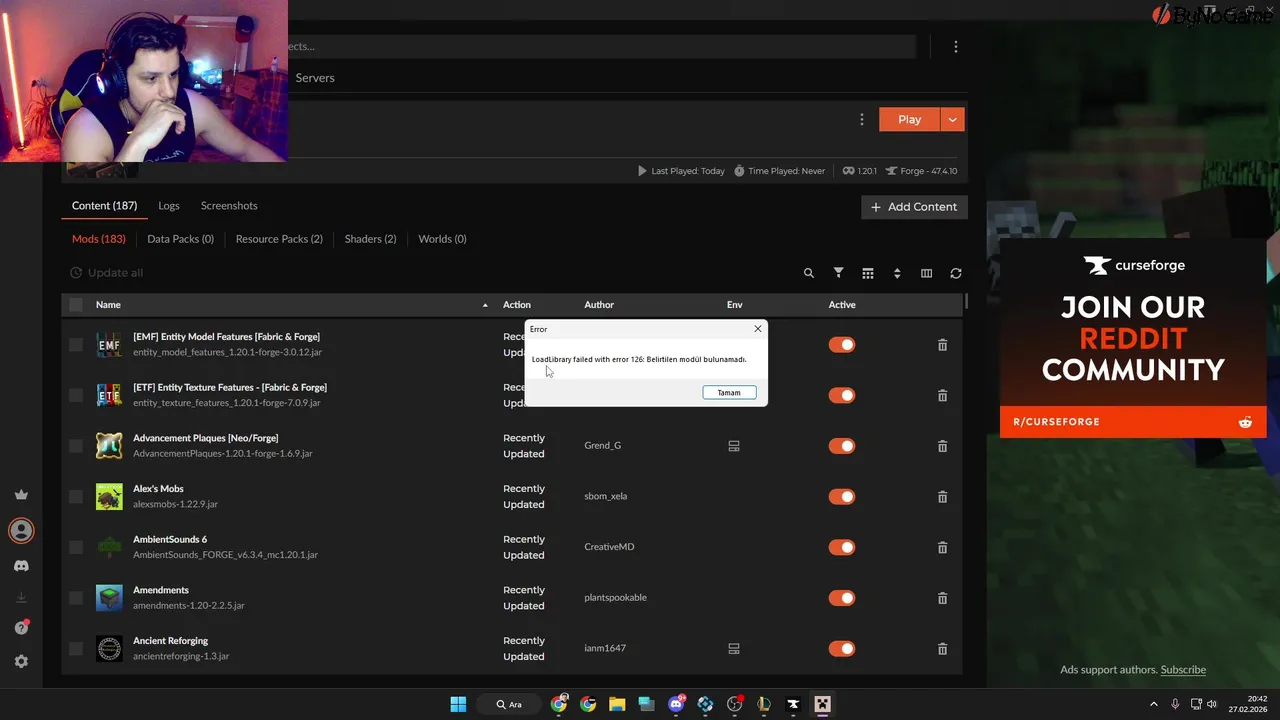This screenshot has width=1280, height=720.
Task: Open the account profile icon in sidebar
Action: tap(21, 531)
